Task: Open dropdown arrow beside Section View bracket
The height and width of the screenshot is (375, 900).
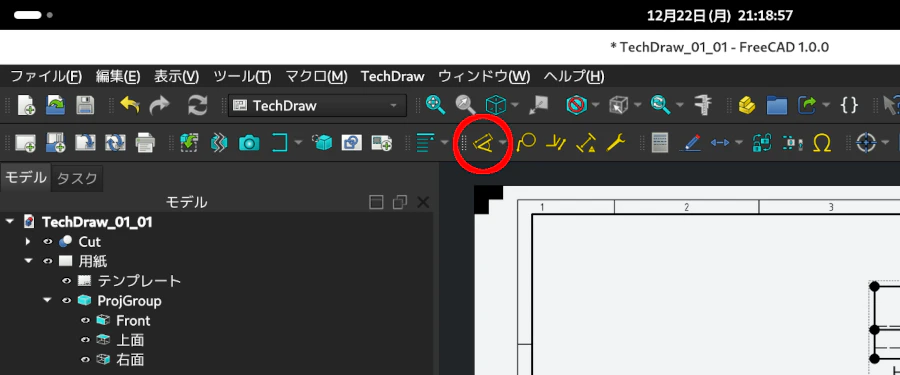Action: [x=298, y=142]
